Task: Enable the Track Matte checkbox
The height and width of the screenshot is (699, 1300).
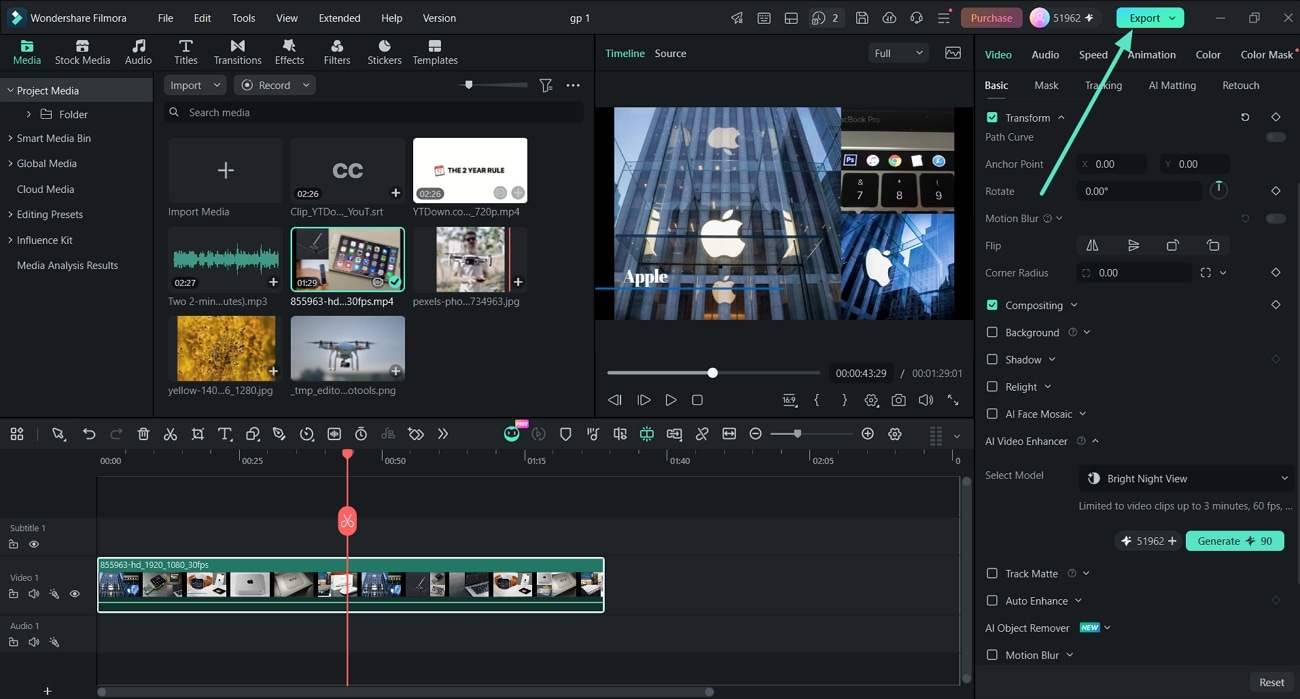Action: click(992, 574)
